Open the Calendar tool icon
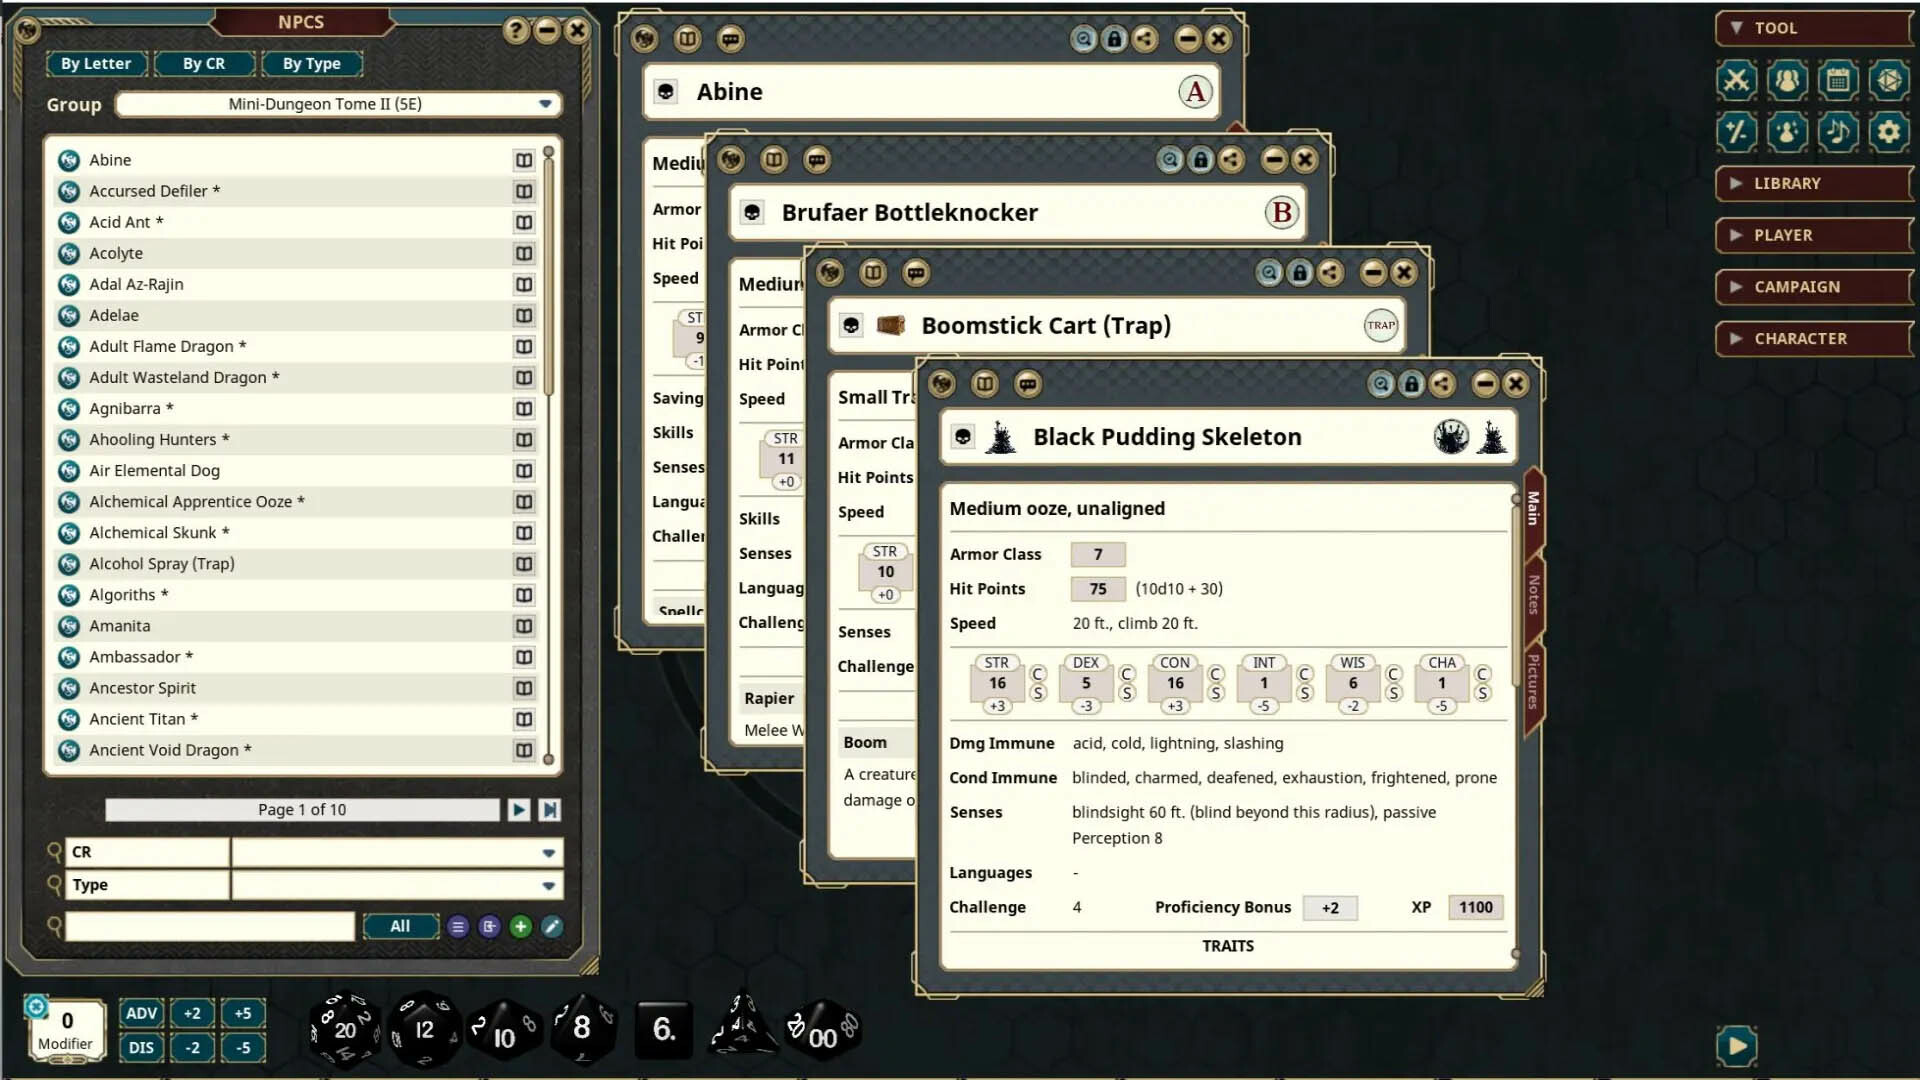This screenshot has height=1080, width=1920. [x=1839, y=81]
